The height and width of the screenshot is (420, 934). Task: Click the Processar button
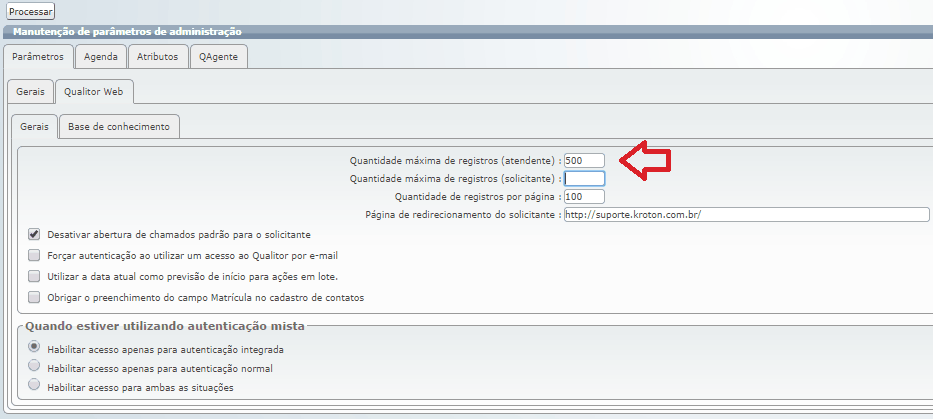click(x=31, y=11)
